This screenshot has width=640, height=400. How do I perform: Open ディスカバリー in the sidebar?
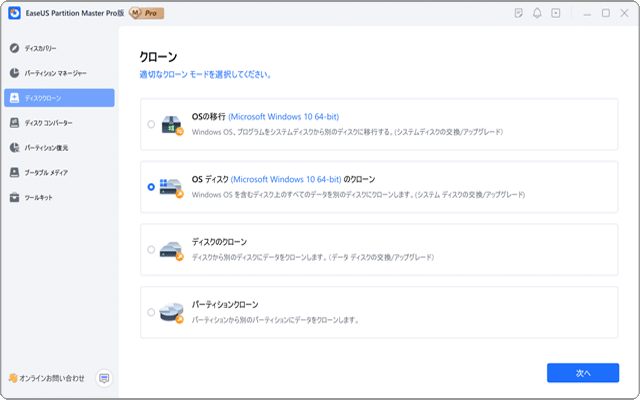coord(59,48)
